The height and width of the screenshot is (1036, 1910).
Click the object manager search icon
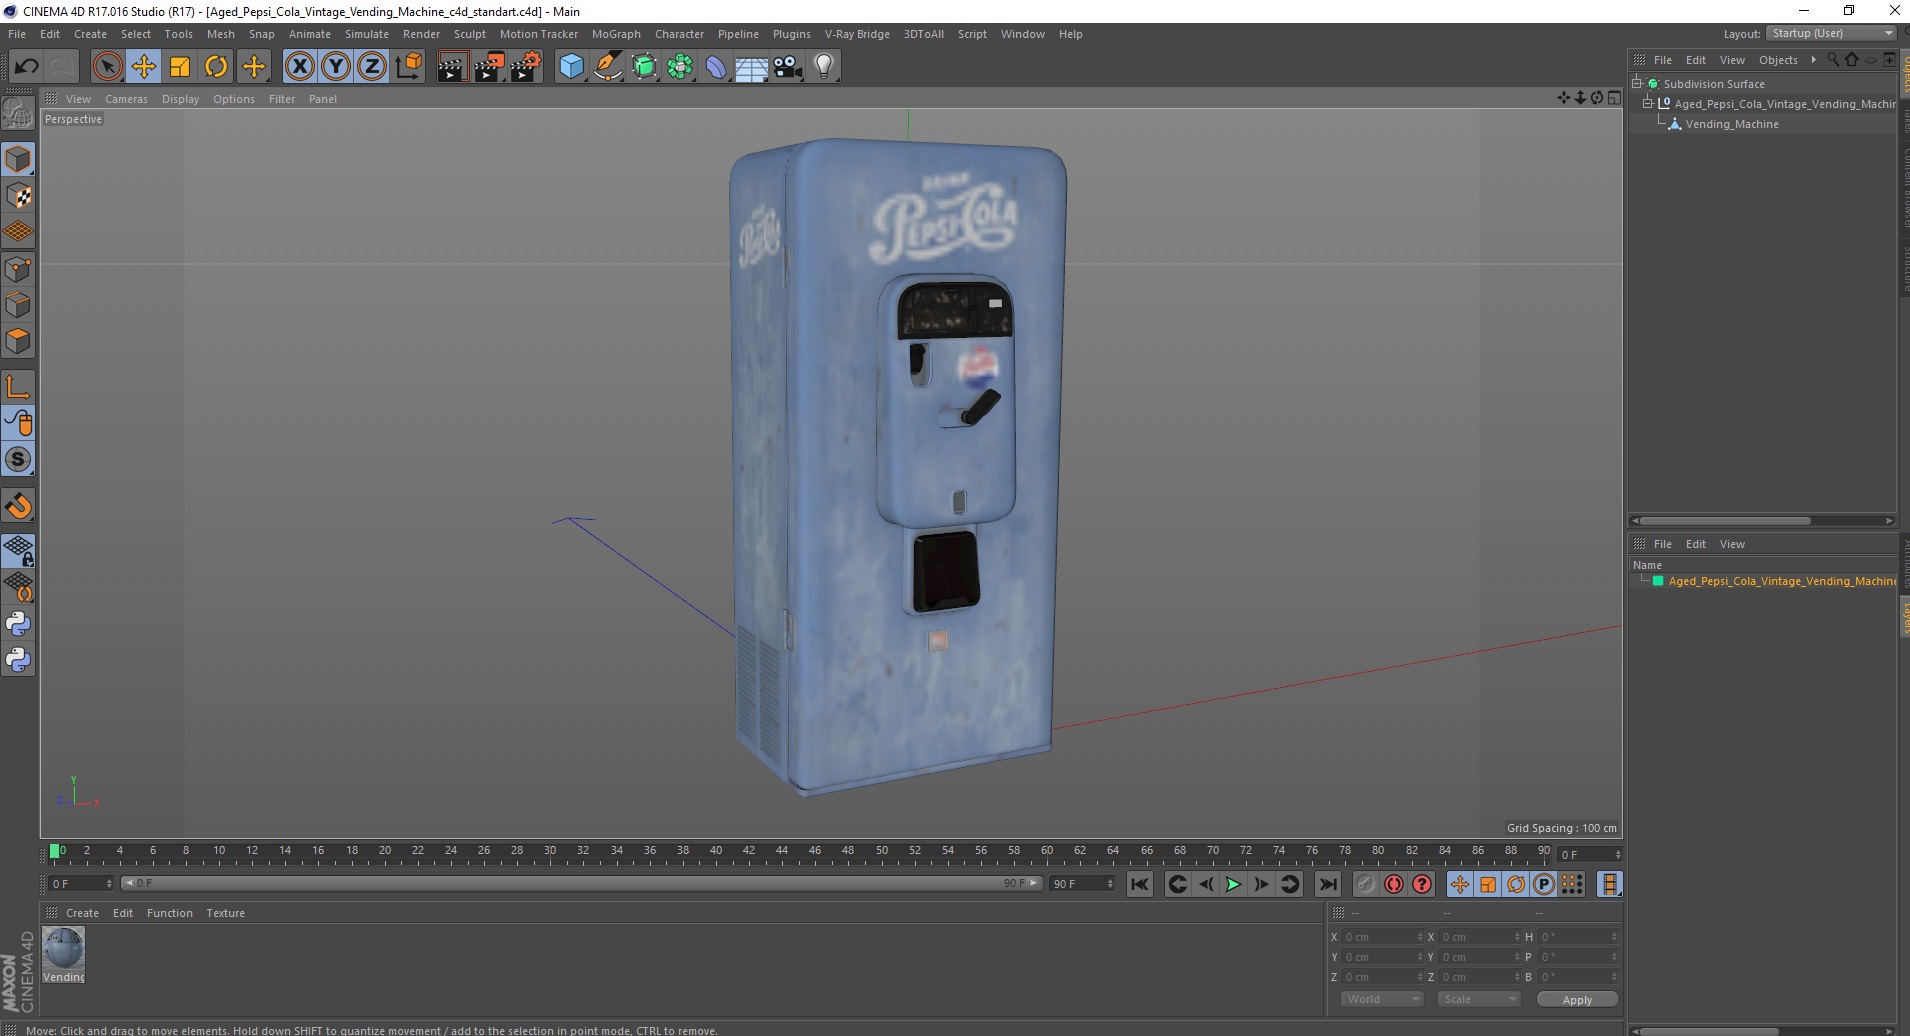pyautogui.click(x=1832, y=60)
